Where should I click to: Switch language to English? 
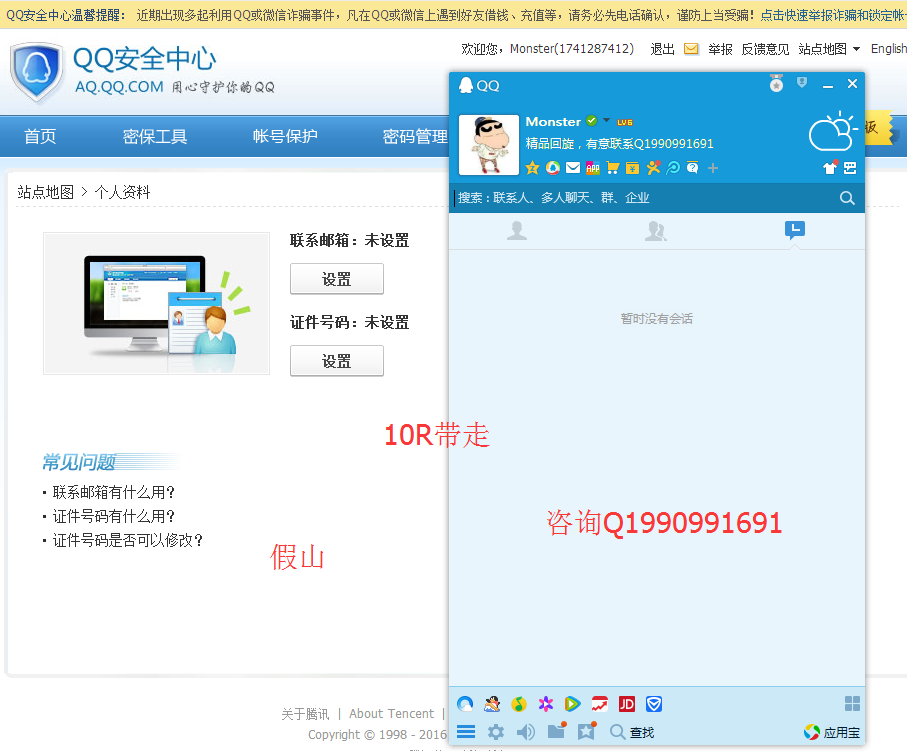[x=888, y=49]
